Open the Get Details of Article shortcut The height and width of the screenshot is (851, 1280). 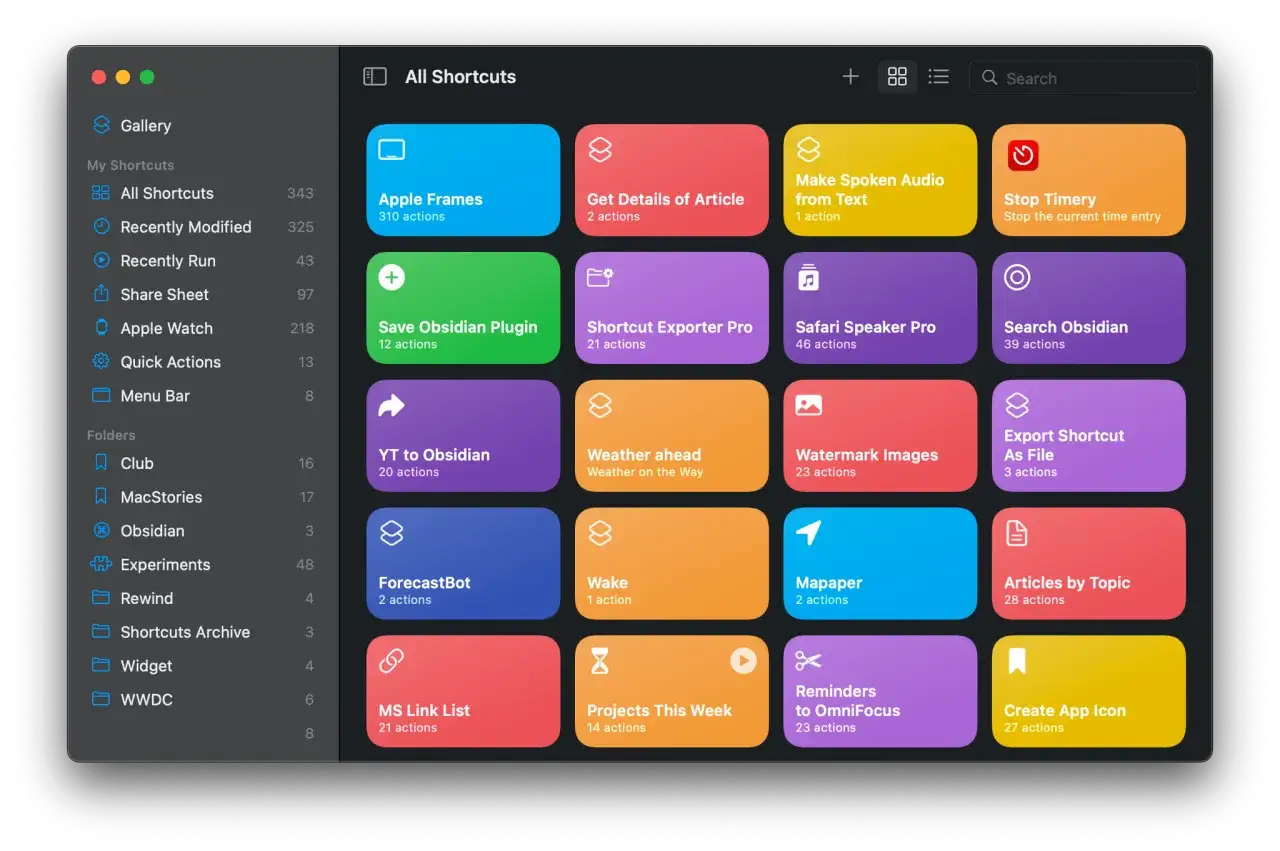pyautogui.click(x=672, y=180)
